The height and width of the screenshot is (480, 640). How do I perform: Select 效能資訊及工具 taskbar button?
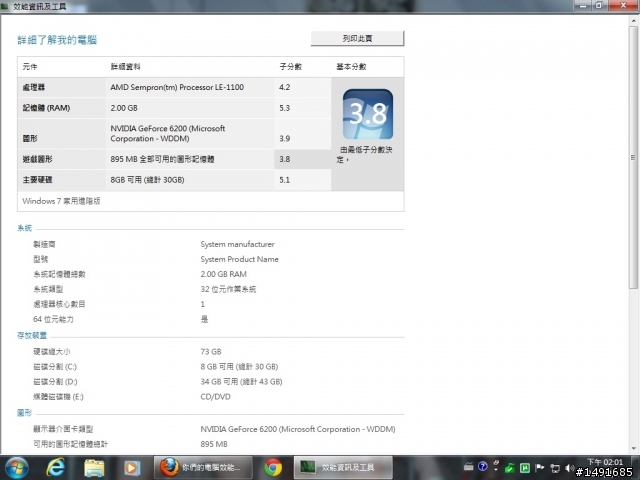tap(343, 468)
